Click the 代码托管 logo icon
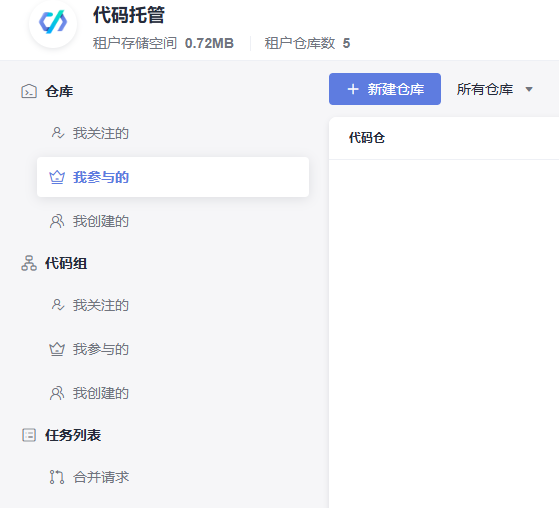The height and width of the screenshot is (508, 559). click(x=53, y=22)
